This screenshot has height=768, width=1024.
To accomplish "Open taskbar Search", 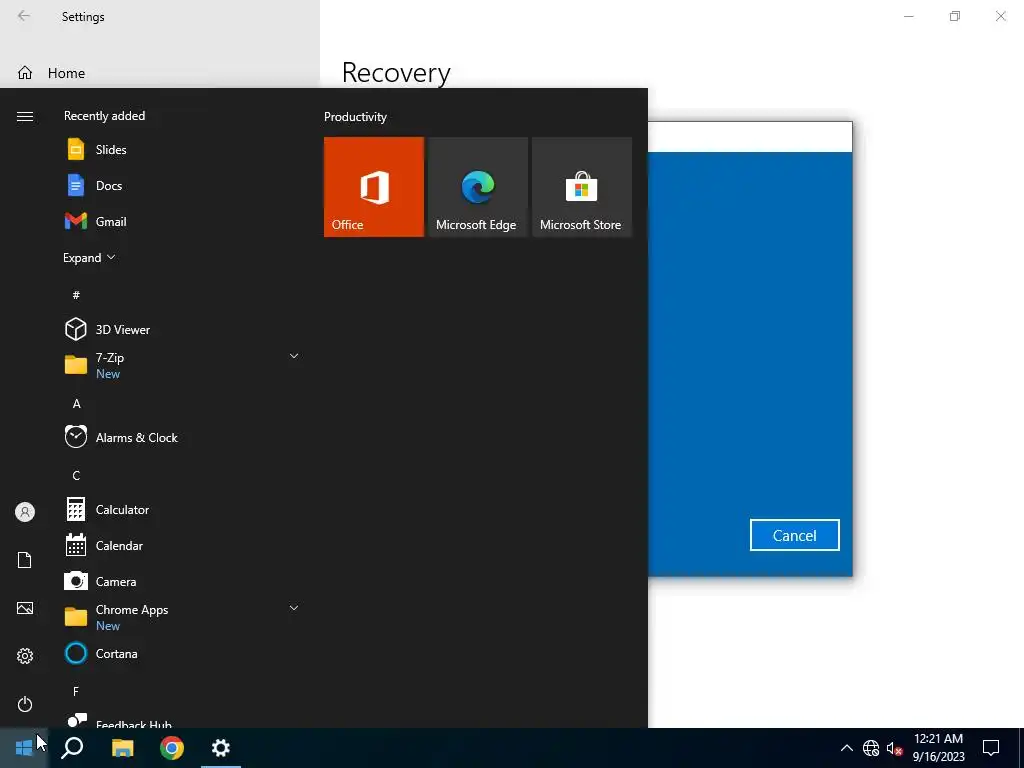I will click(x=72, y=748).
